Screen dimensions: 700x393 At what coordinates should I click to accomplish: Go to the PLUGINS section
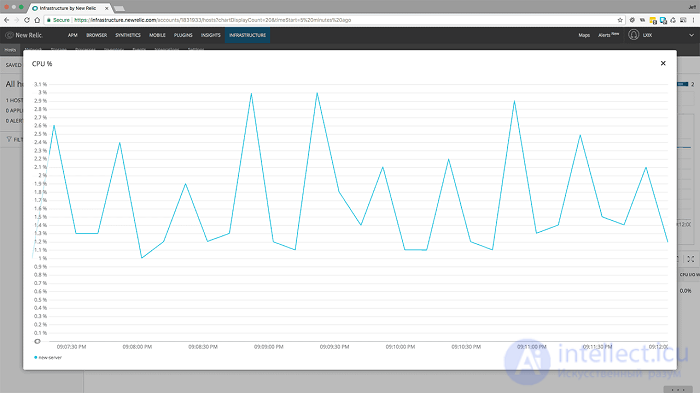click(183, 35)
